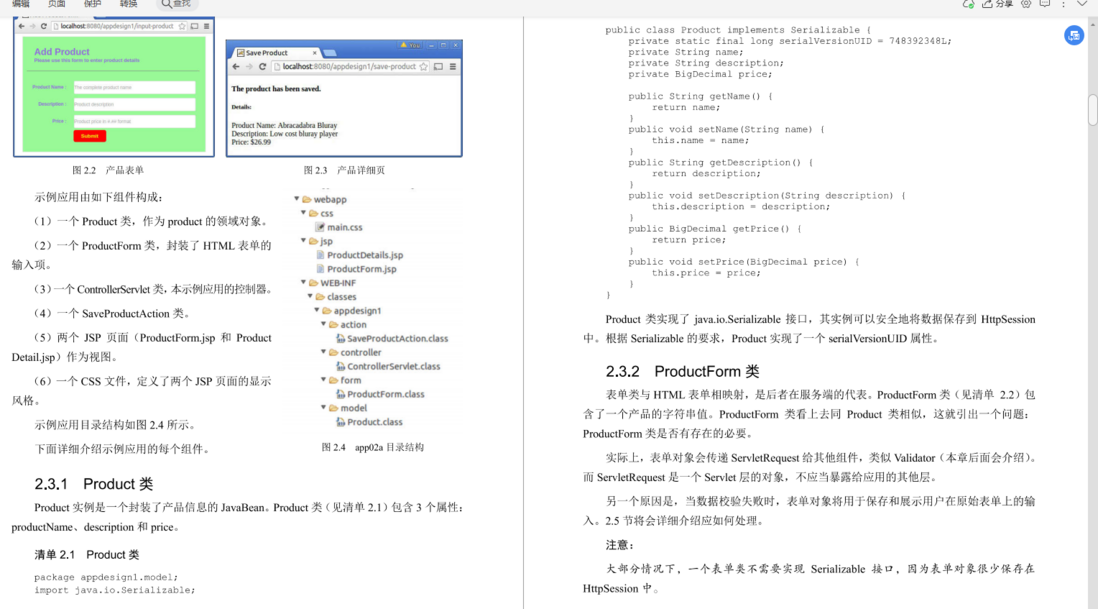Click the heading '2.3.2 ProductForm 类'
Viewport: 1098px width, 609px height.
[x=683, y=371]
